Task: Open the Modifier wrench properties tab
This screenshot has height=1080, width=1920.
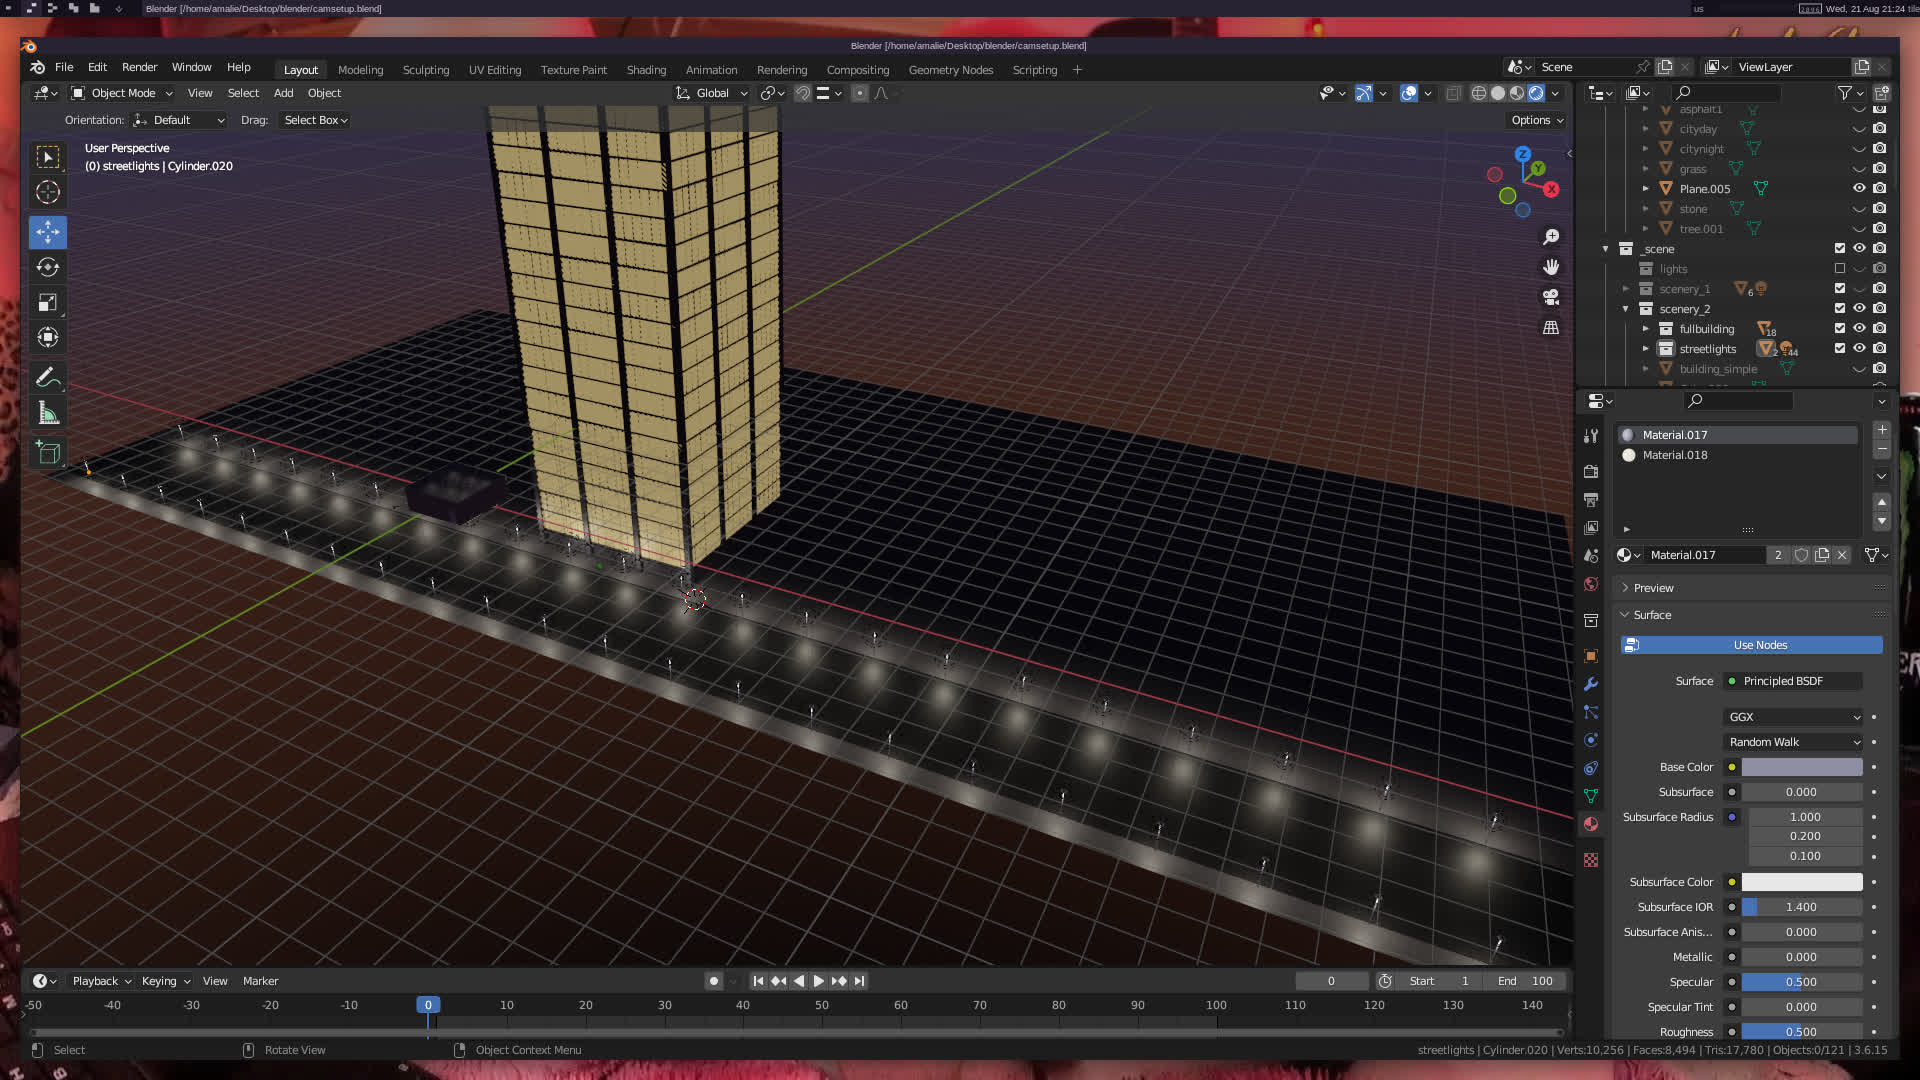Action: pyautogui.click(x=1591, y=684)
